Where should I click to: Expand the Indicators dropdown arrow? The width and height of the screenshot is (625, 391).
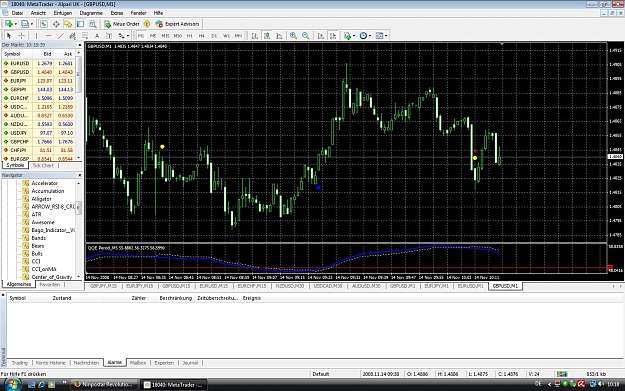(354, 36)
